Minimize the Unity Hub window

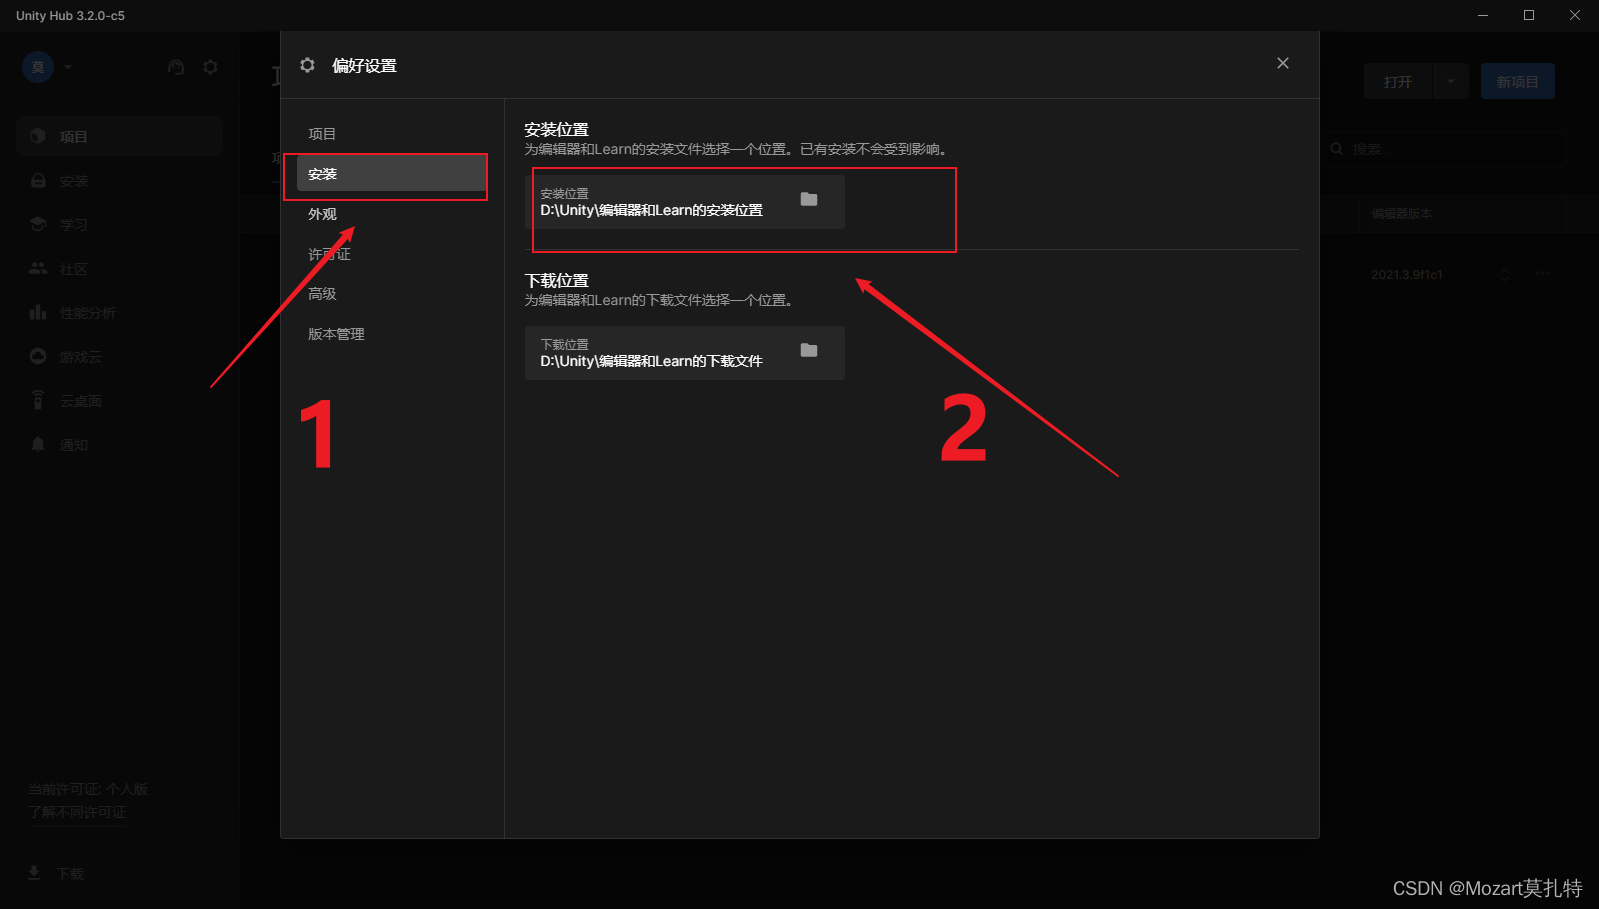pos(1483,15)
